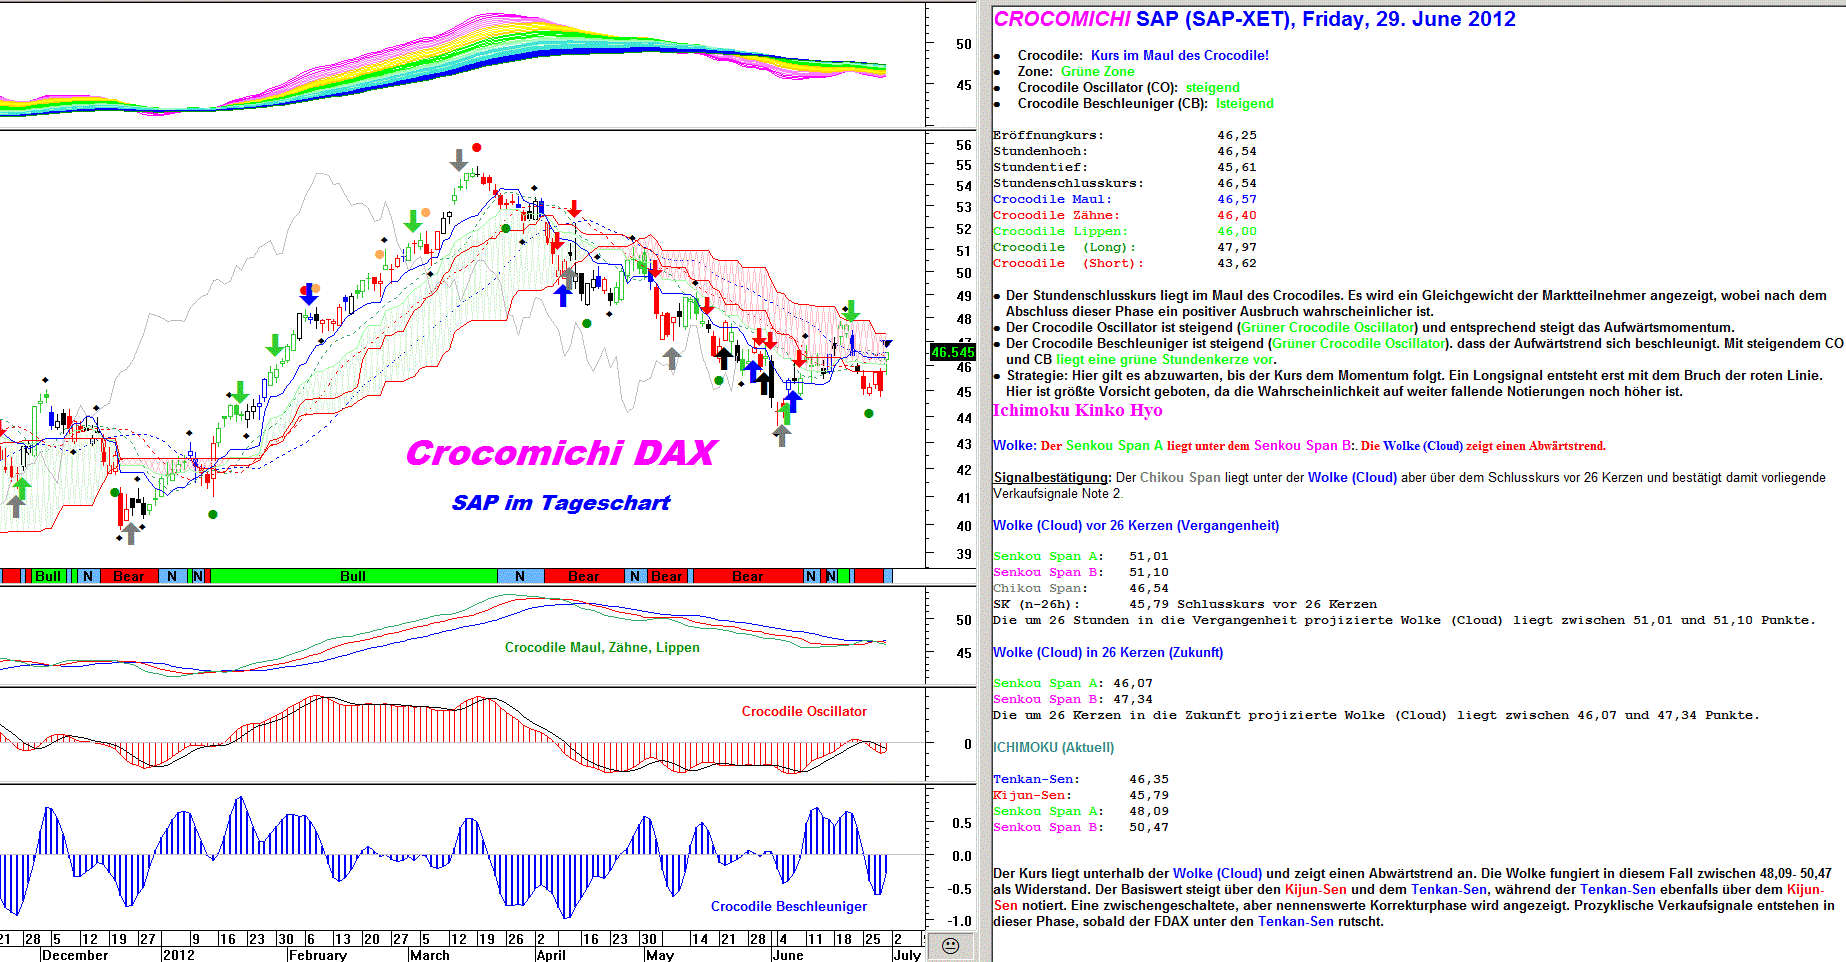
Task: Click the Crocodile Beschleuniger panel label
Action: [x=788, y=906]
